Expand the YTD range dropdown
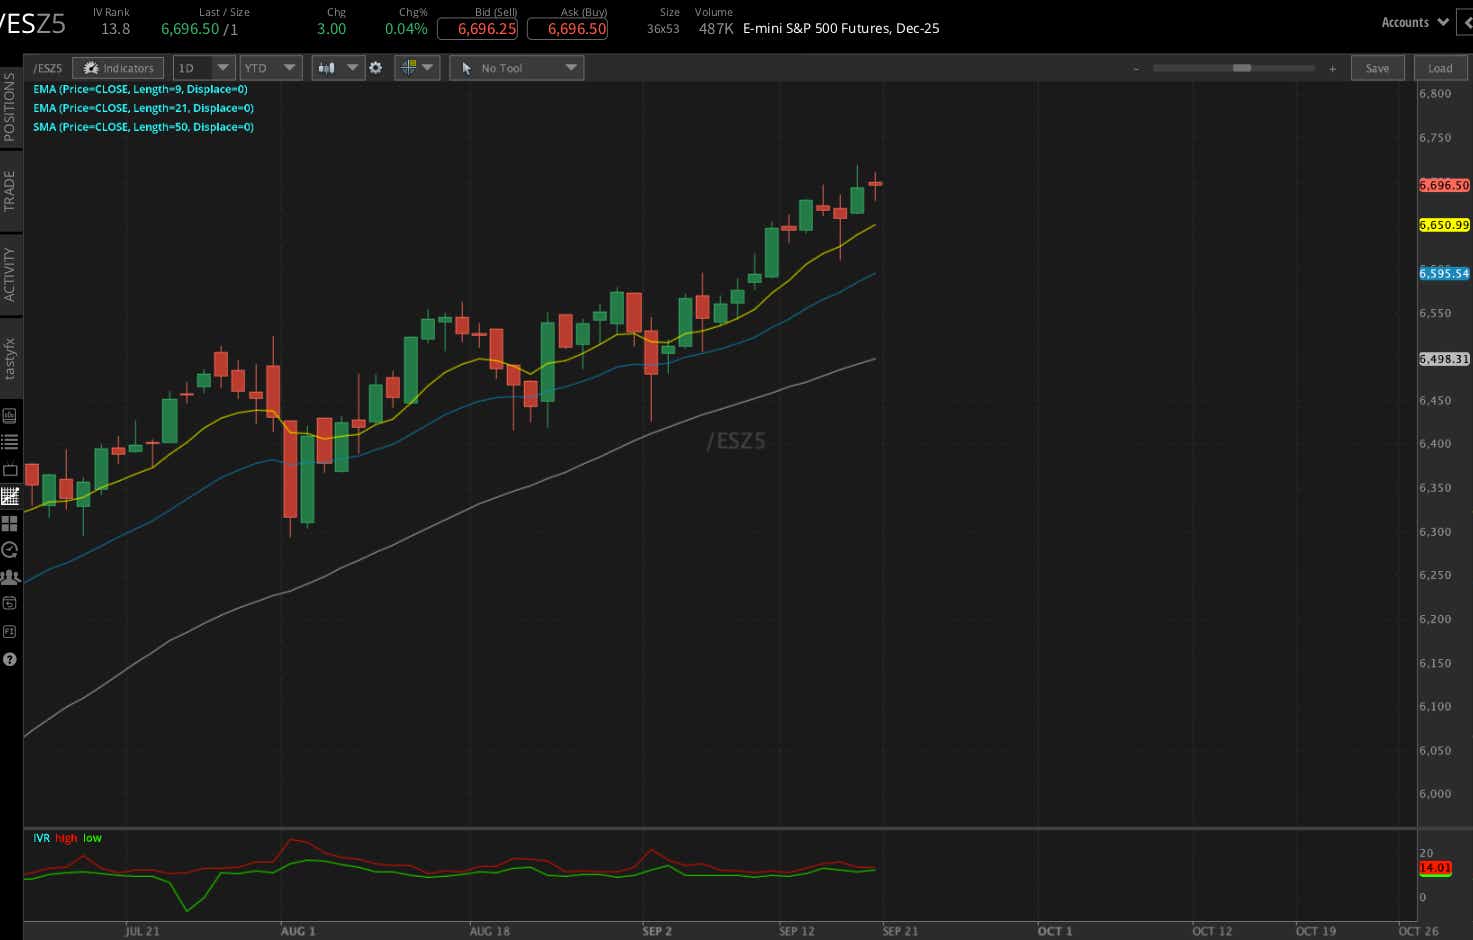 click(270, 67)
